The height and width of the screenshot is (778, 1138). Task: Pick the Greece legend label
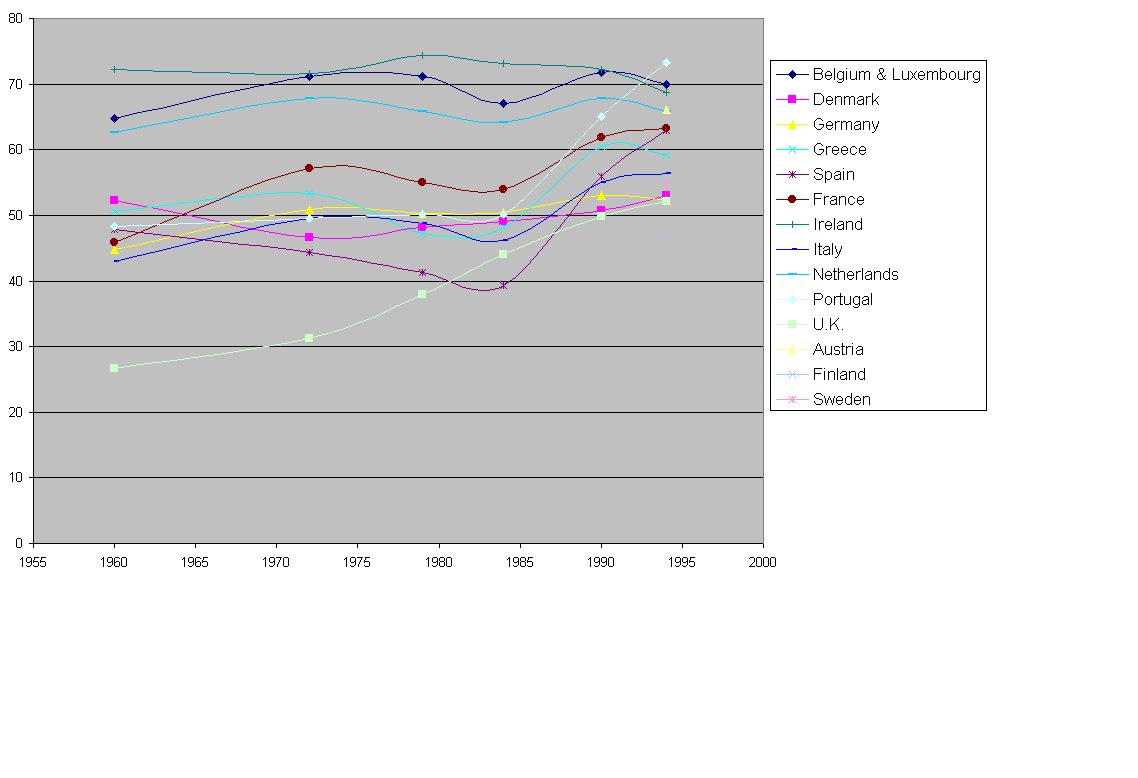(x=840, y=150)
